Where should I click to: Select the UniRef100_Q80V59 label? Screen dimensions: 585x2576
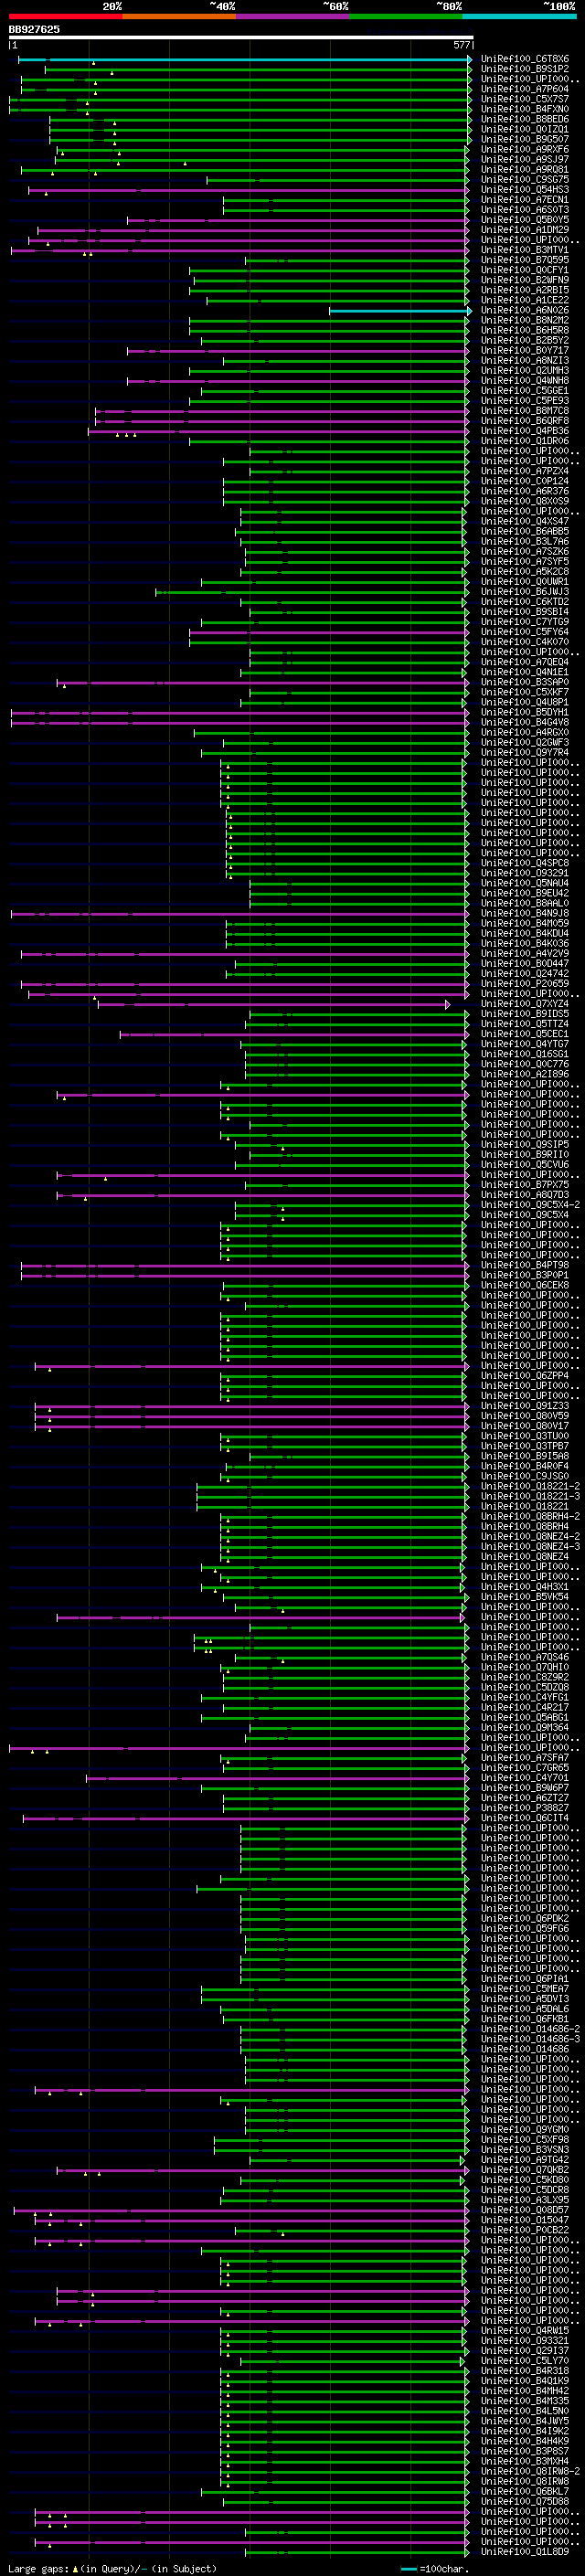point(525,1416)
